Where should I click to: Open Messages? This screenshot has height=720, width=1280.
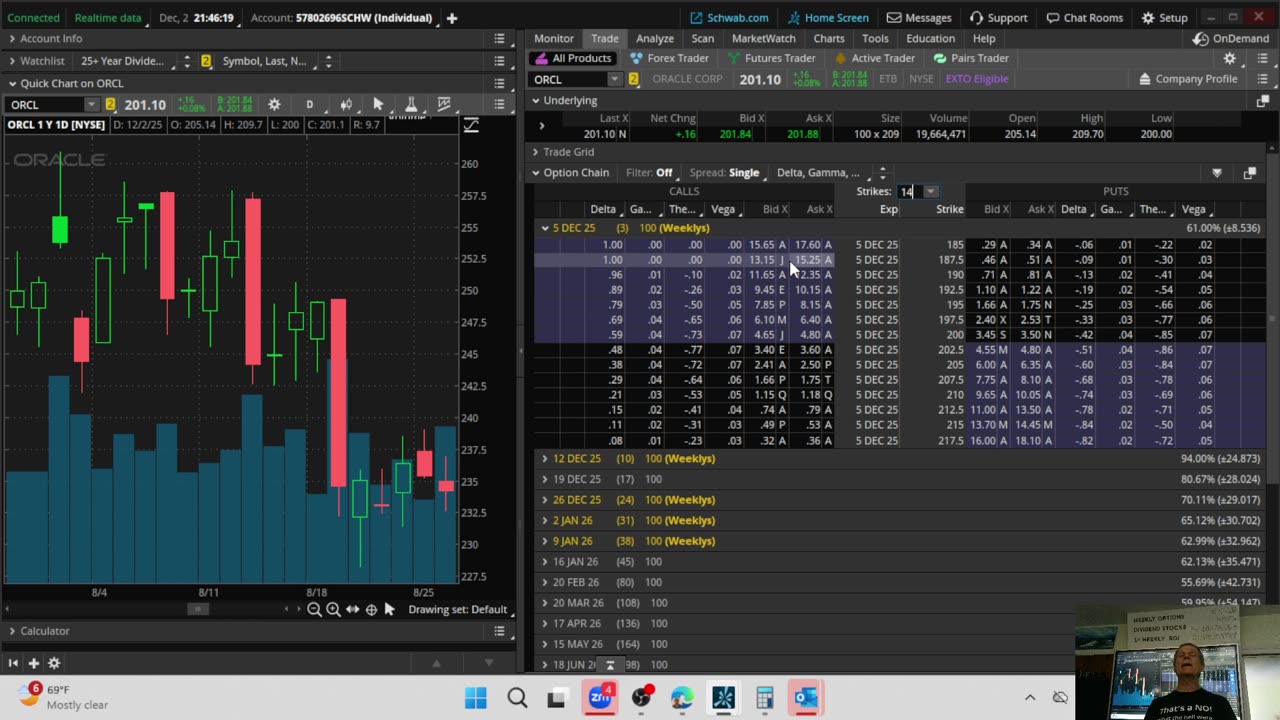[x=919, y=18]
